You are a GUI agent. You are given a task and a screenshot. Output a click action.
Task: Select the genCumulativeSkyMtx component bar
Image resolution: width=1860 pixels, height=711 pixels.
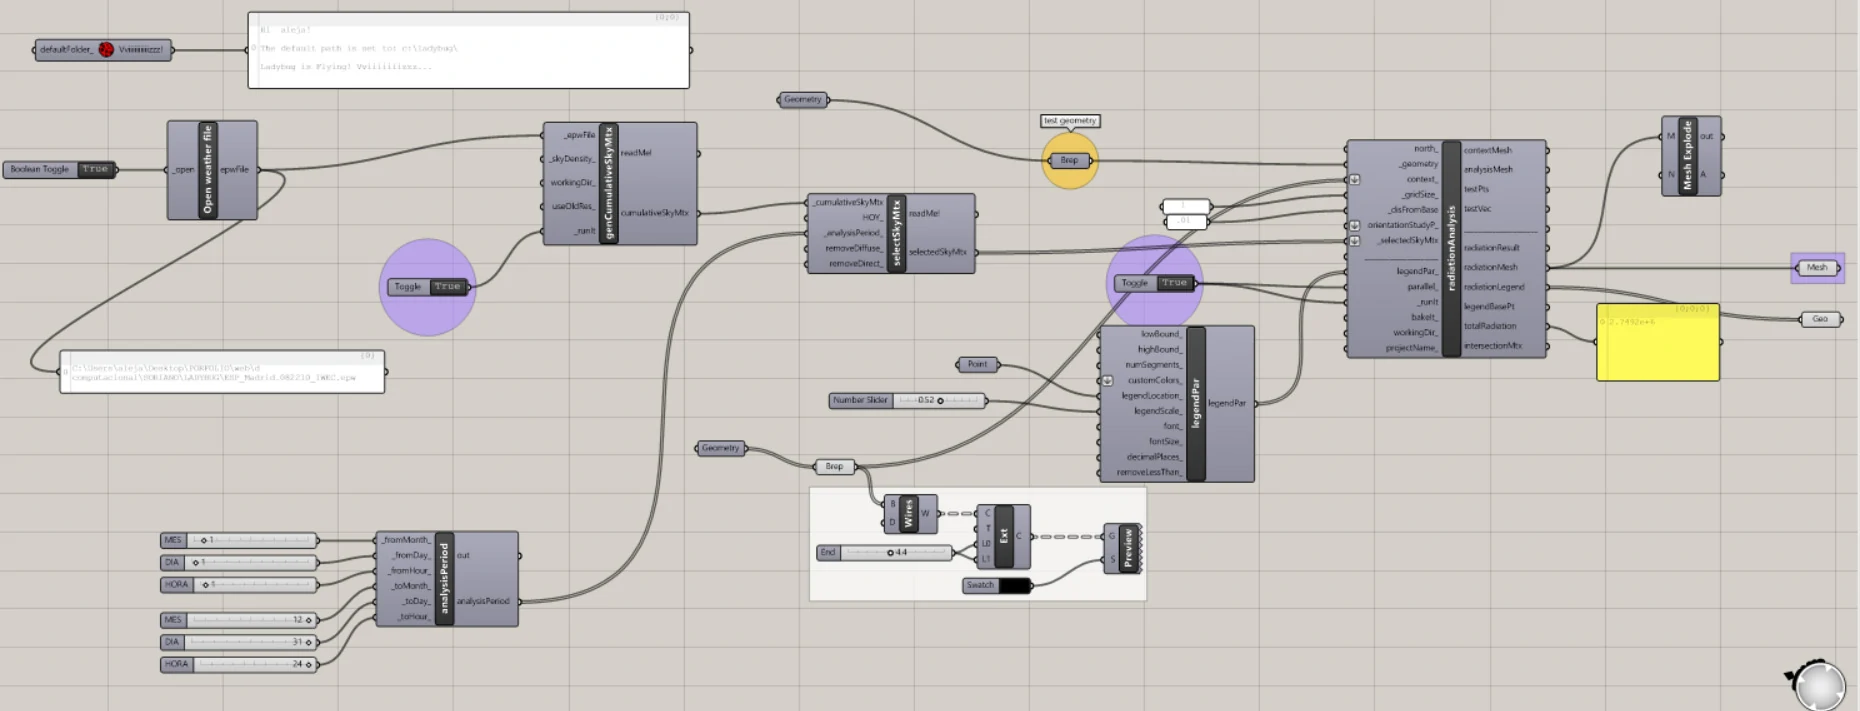coord(609,184)
